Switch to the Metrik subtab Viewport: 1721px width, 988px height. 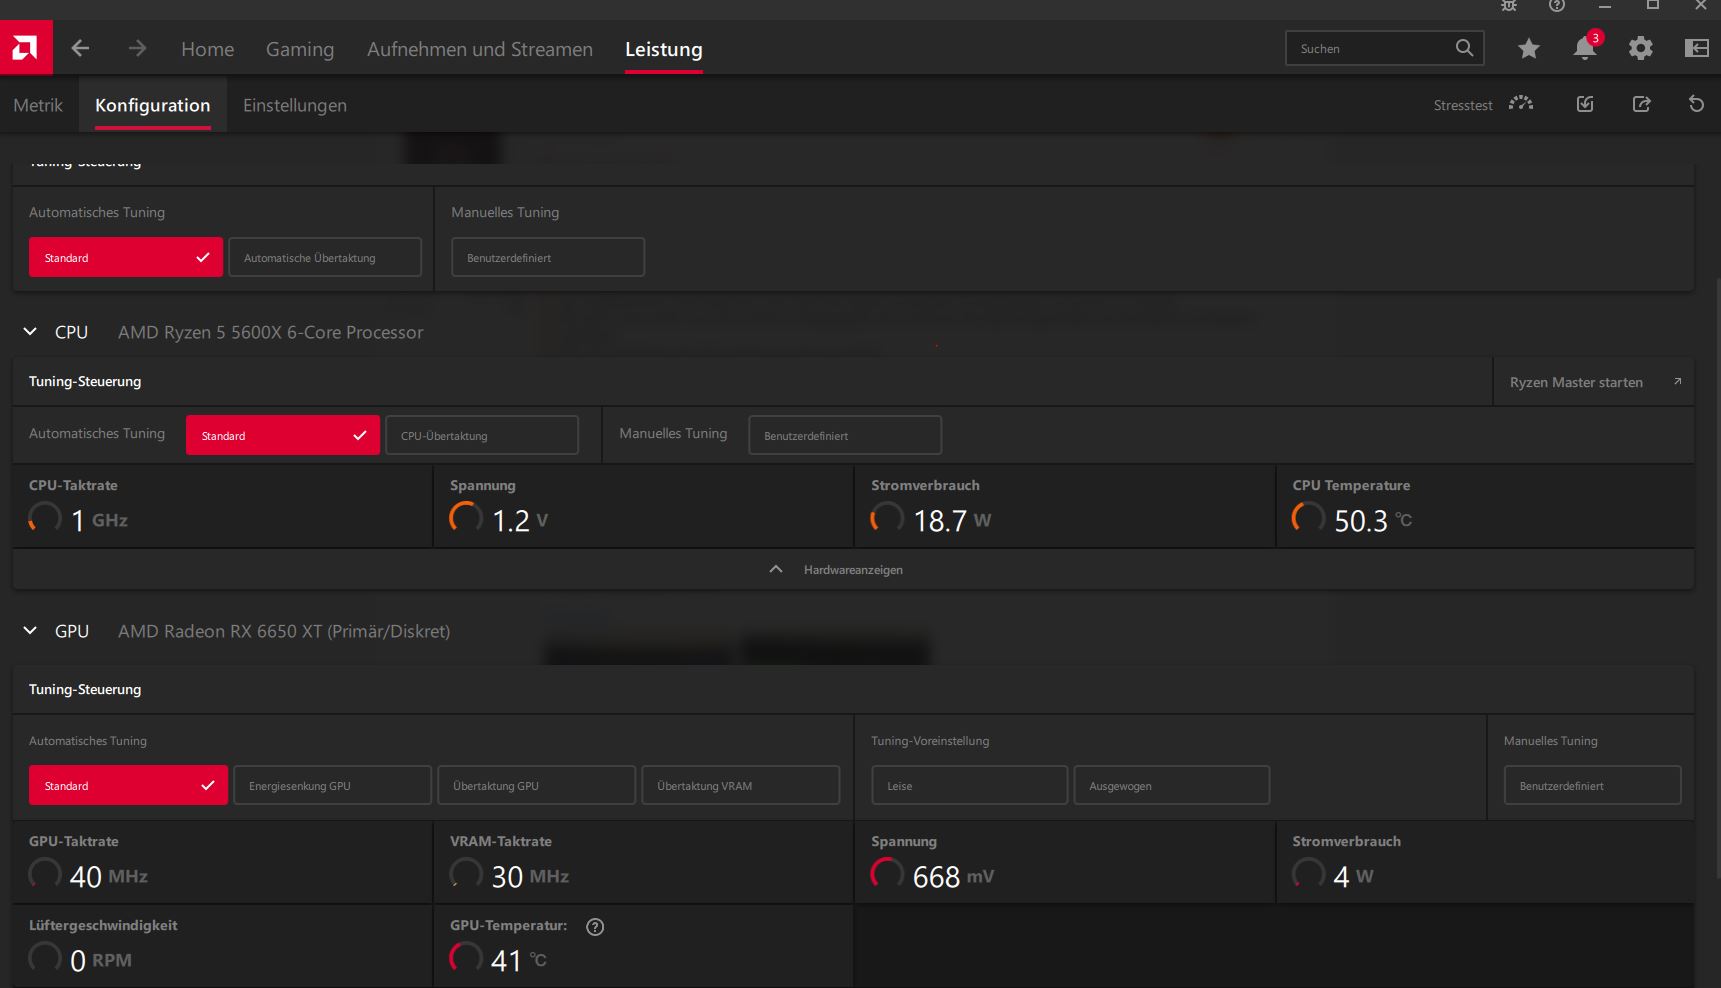tap(38, 105)
